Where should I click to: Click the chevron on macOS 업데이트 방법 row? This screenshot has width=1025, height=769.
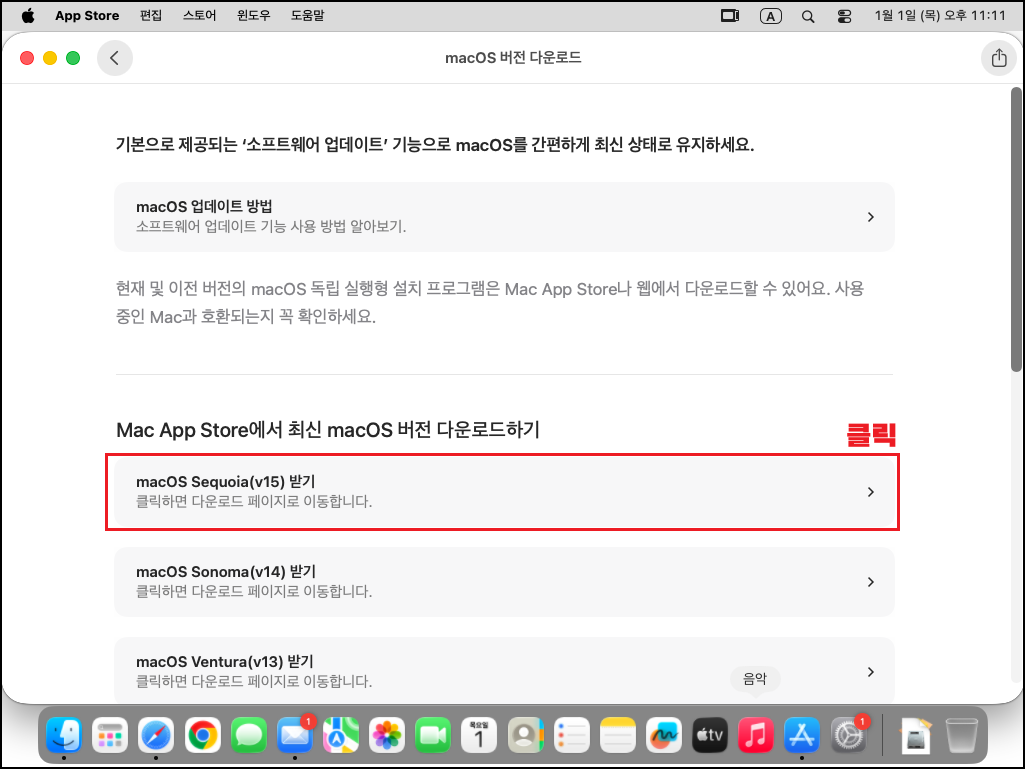871,217
